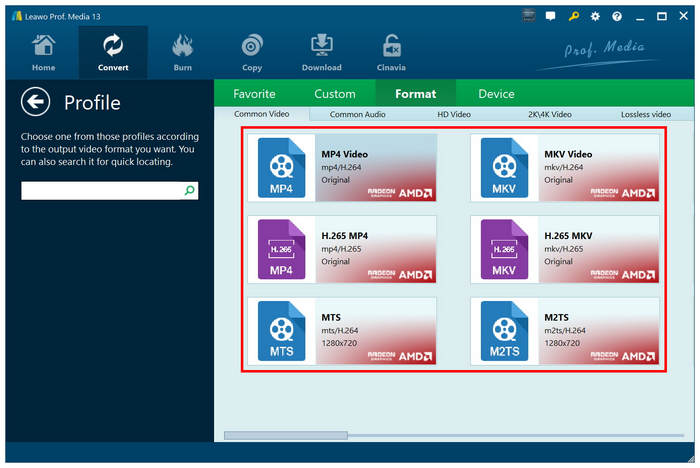
Task: Select the purple H.265 MKV file icon
Action: (x=504, y=249)
